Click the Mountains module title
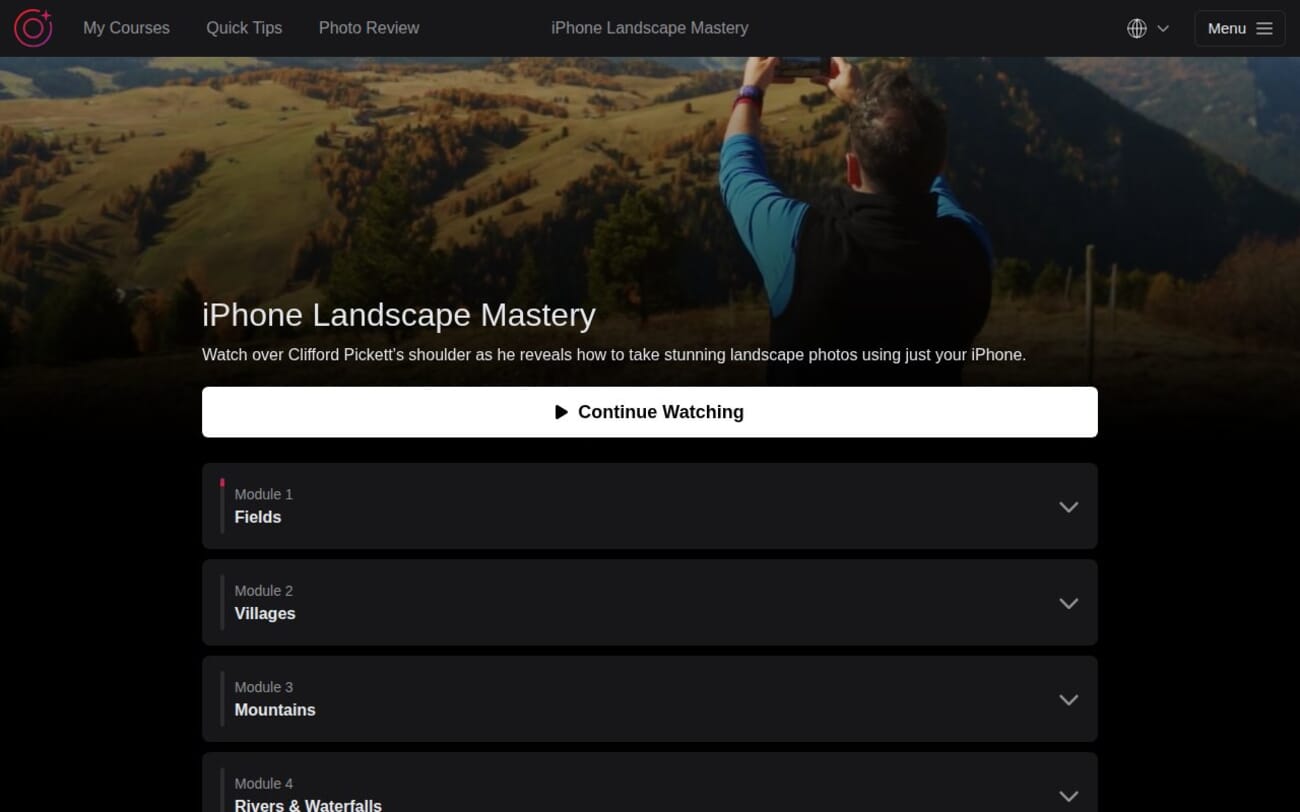The width and height of the screenshot is (1300, 812). pos(275,710)
